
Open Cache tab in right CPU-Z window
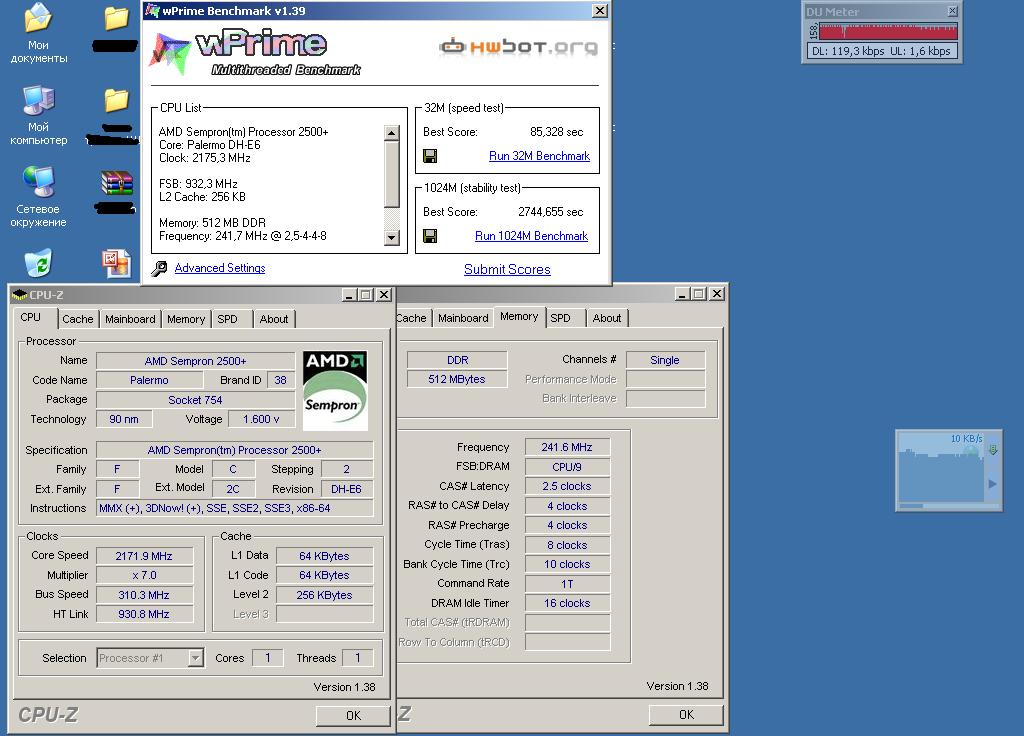point(413,318)
